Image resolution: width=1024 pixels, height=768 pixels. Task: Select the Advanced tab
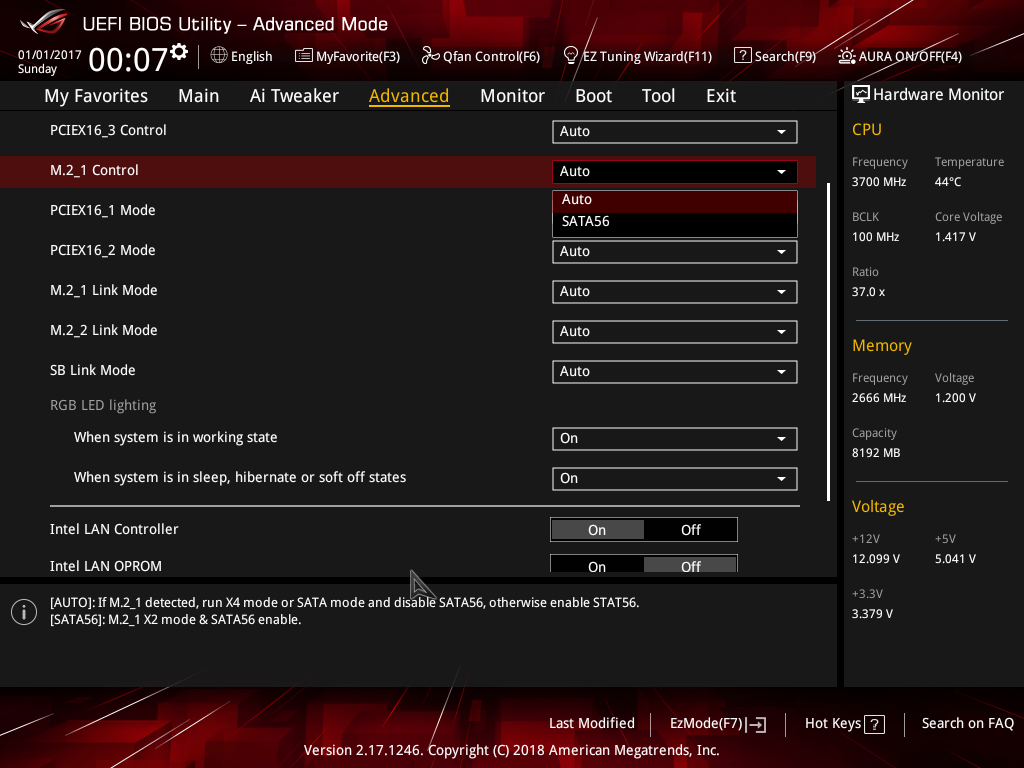point(409,96)
